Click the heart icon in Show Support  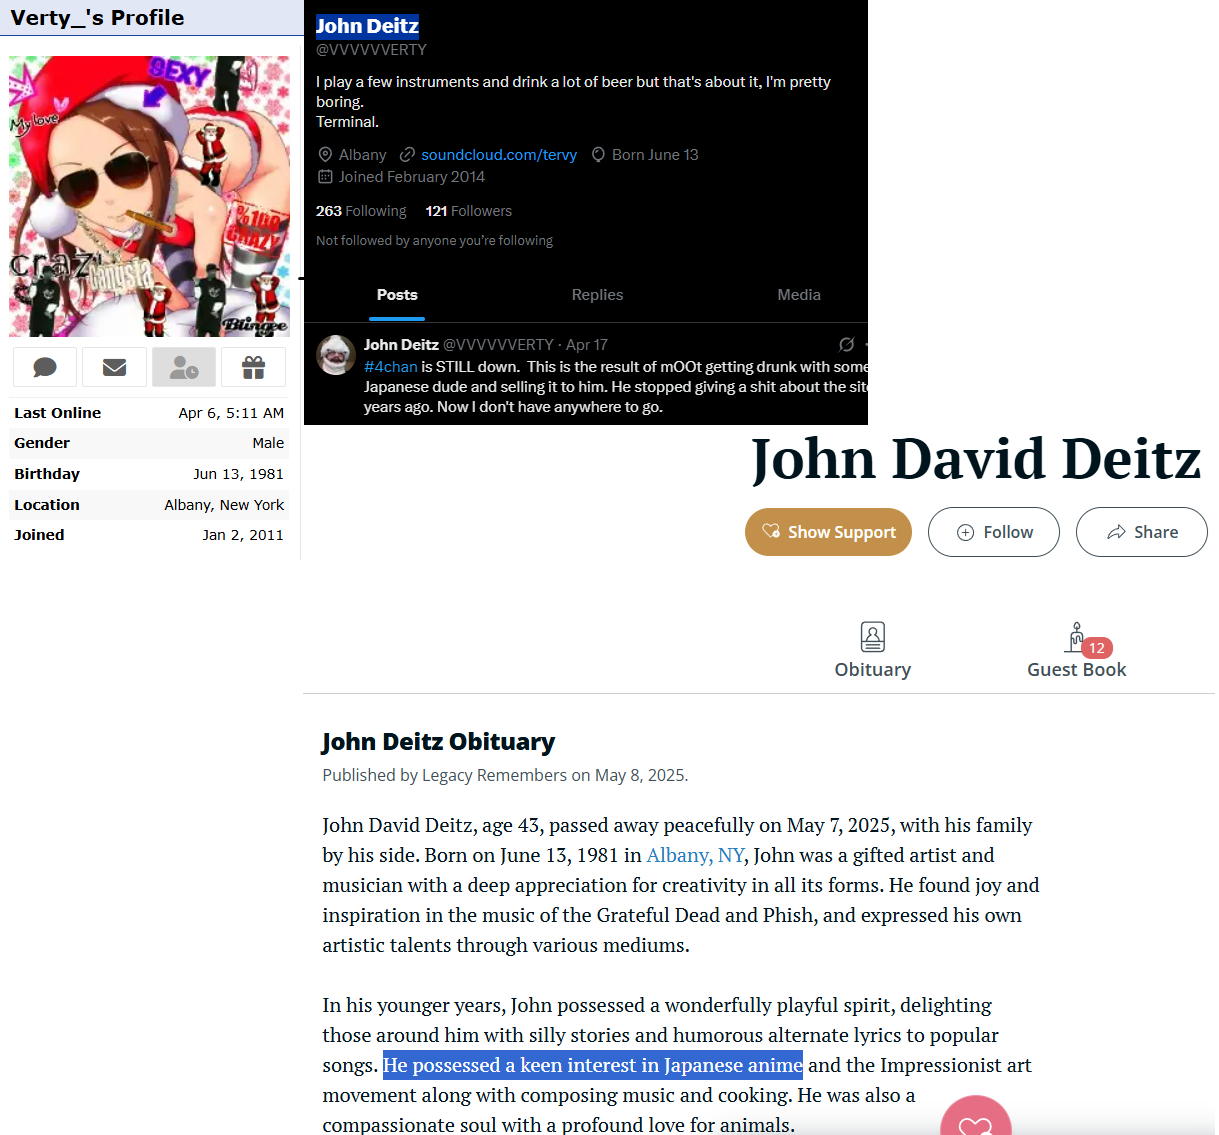771,532
